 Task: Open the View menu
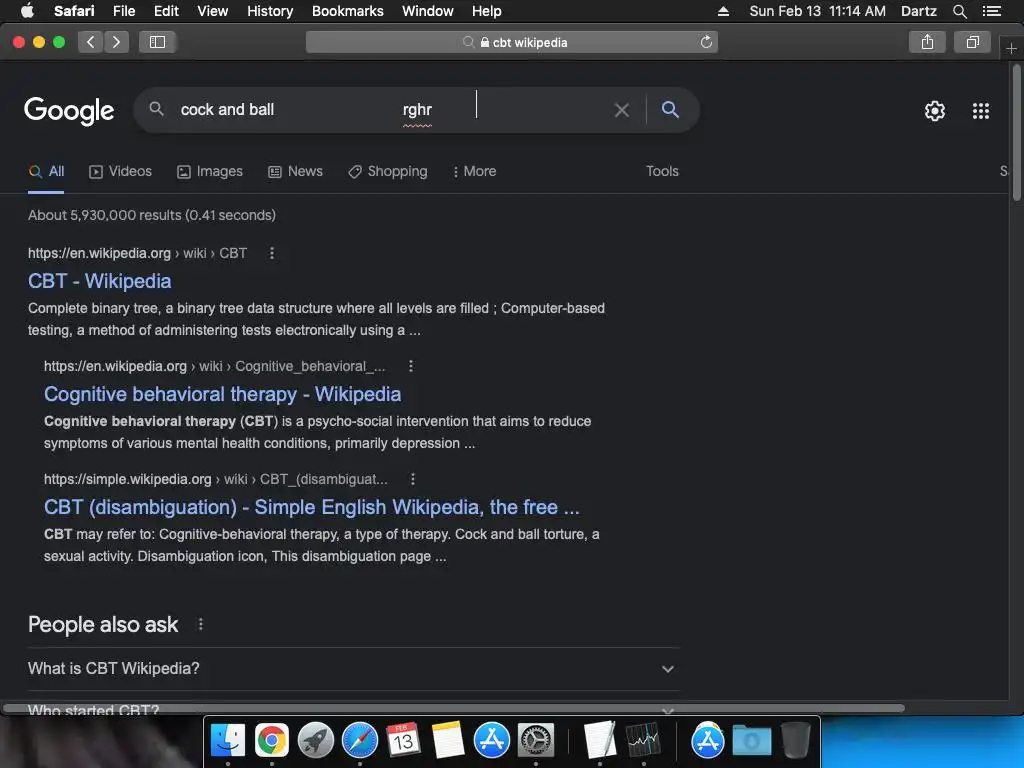[x=212, y=11]
